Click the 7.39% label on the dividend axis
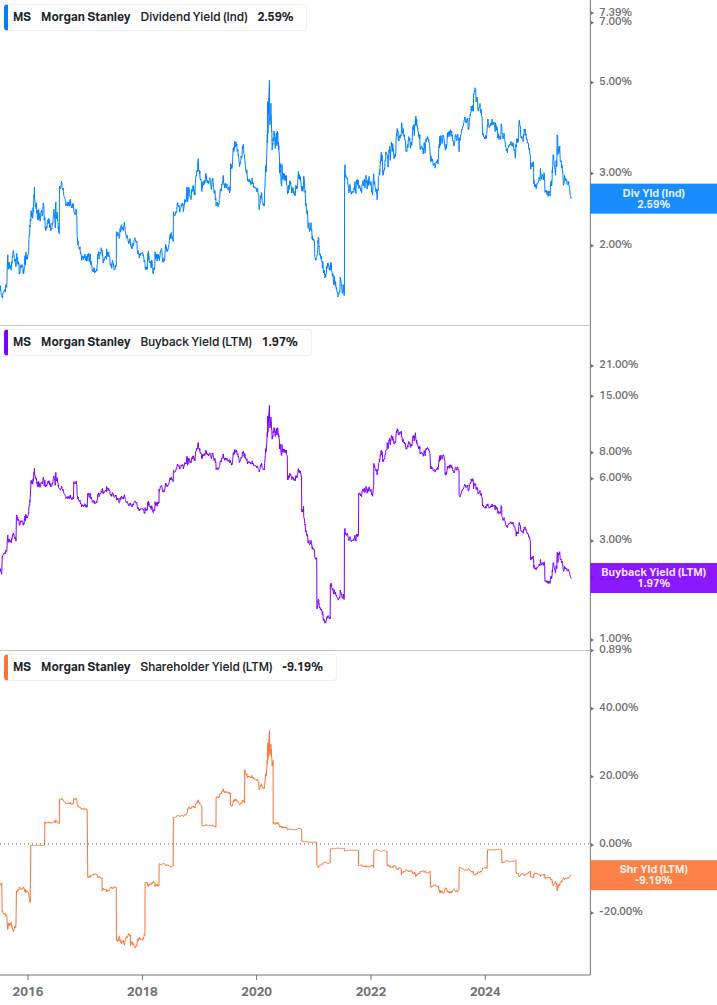The image size is (717, 1005). coord(615,12)
